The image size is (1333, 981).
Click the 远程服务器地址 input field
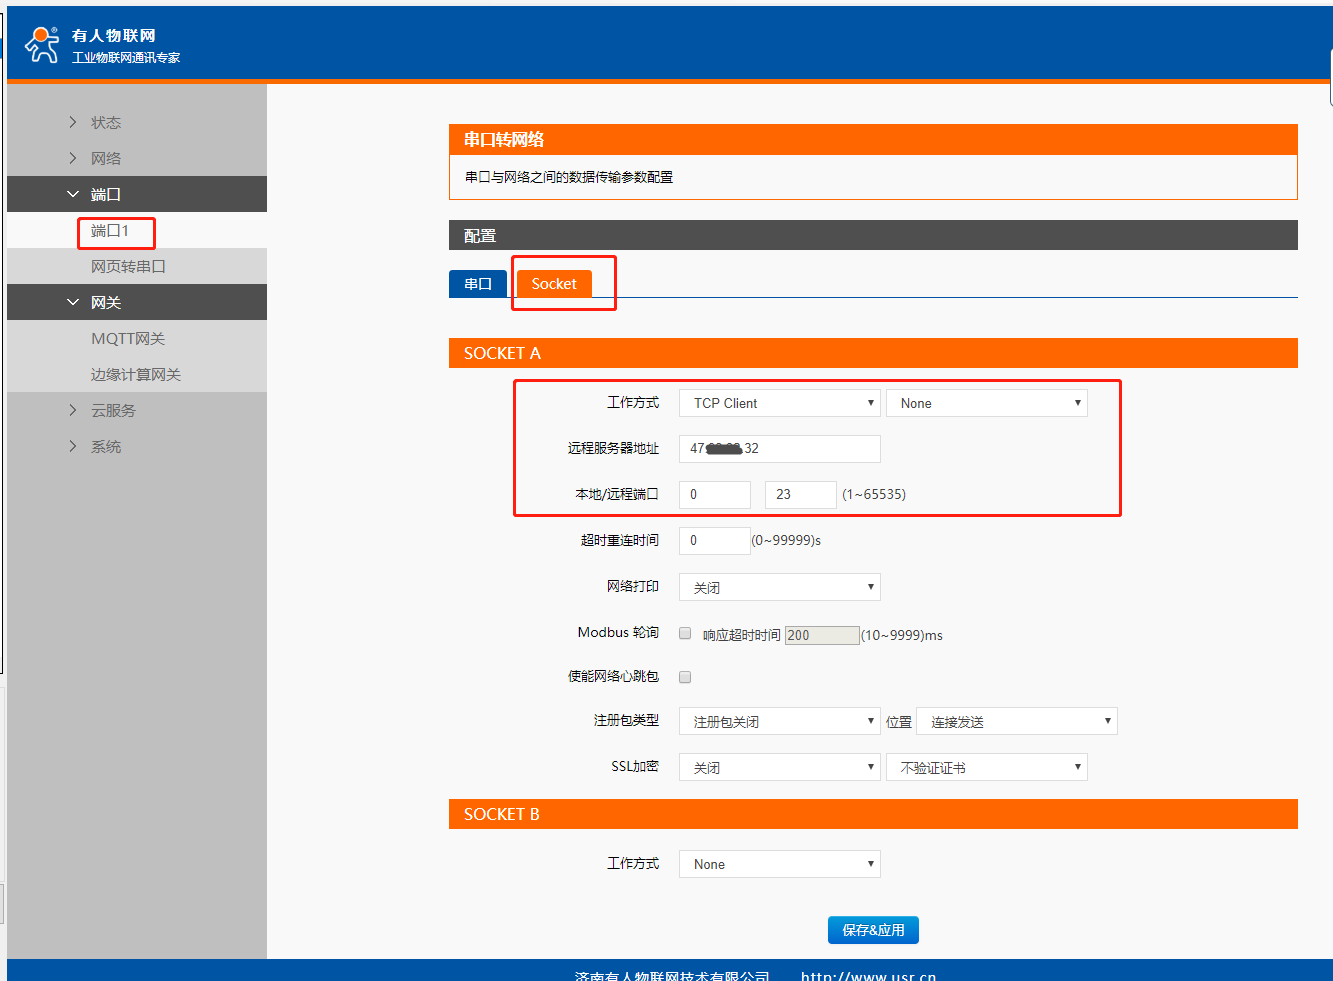(779, 449)
